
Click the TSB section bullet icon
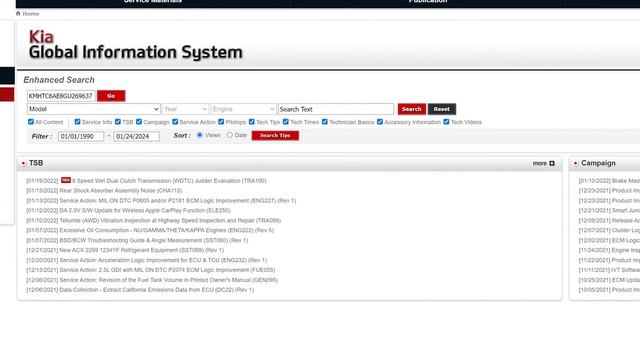pos(24,163)
